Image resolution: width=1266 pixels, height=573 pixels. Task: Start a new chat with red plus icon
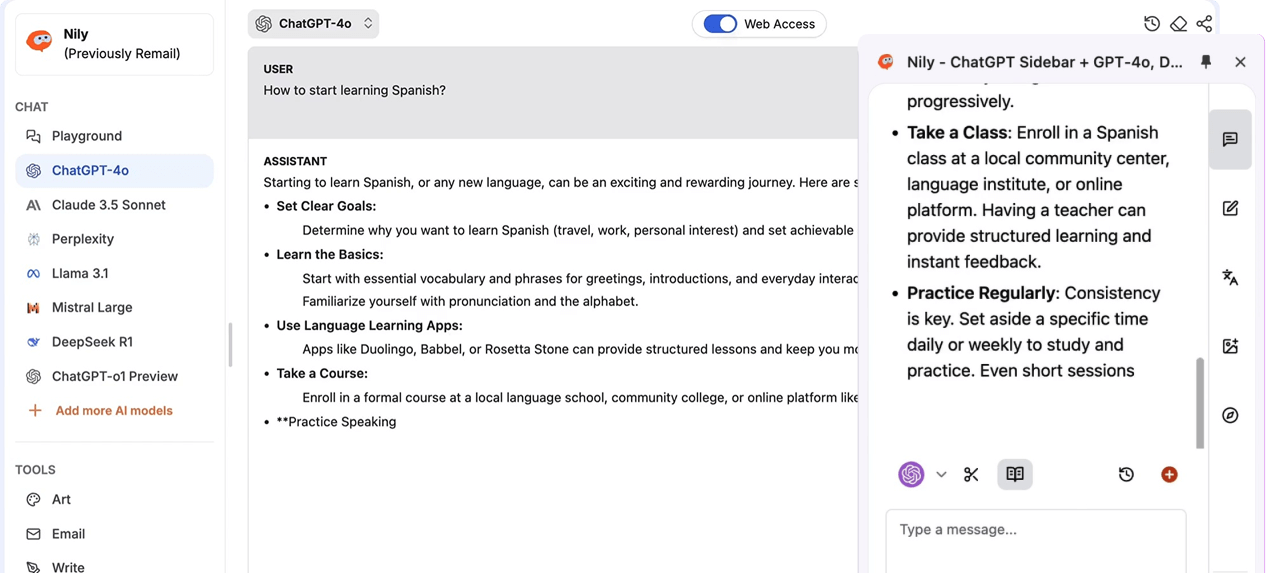[1169, 475]
